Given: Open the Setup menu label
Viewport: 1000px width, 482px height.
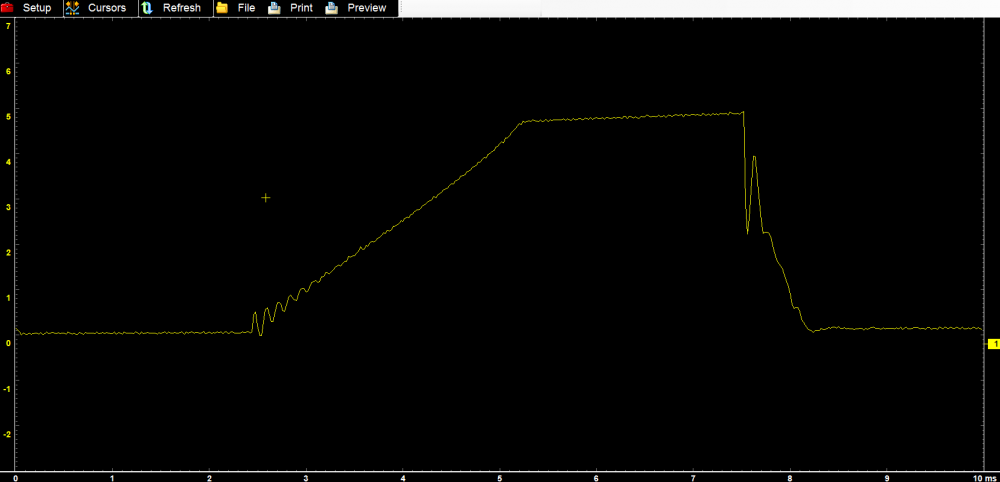Looking at the screenshot, I should (37, 8).
